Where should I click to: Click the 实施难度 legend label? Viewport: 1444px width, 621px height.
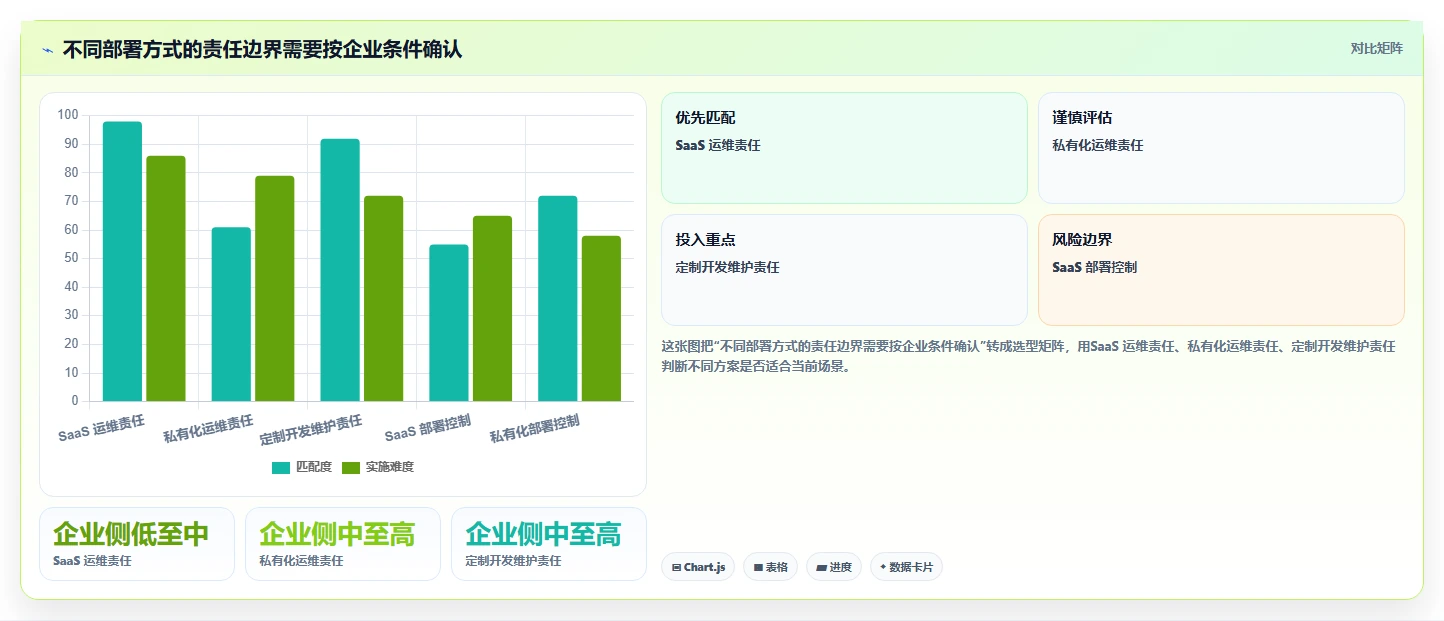point(390,467)
